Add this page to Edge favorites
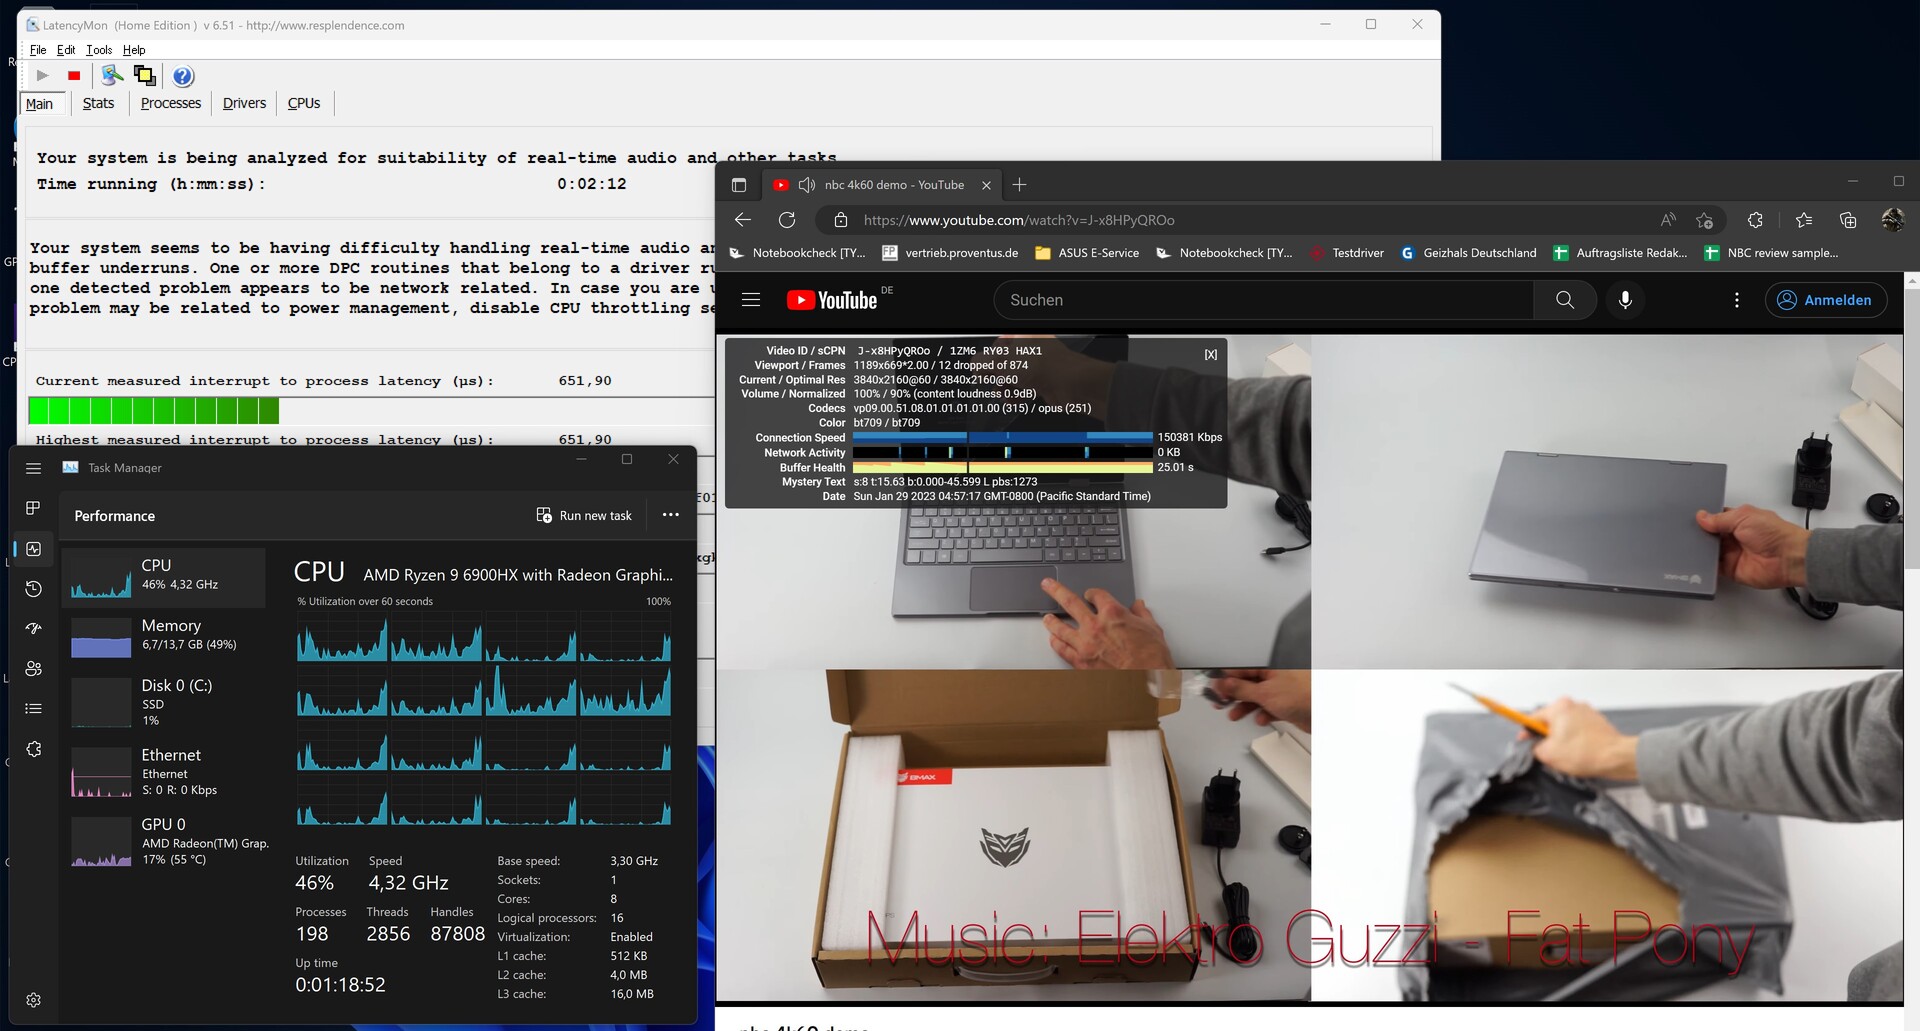This screenshot has height=1031, width=1920. (x=1705, y=220)
